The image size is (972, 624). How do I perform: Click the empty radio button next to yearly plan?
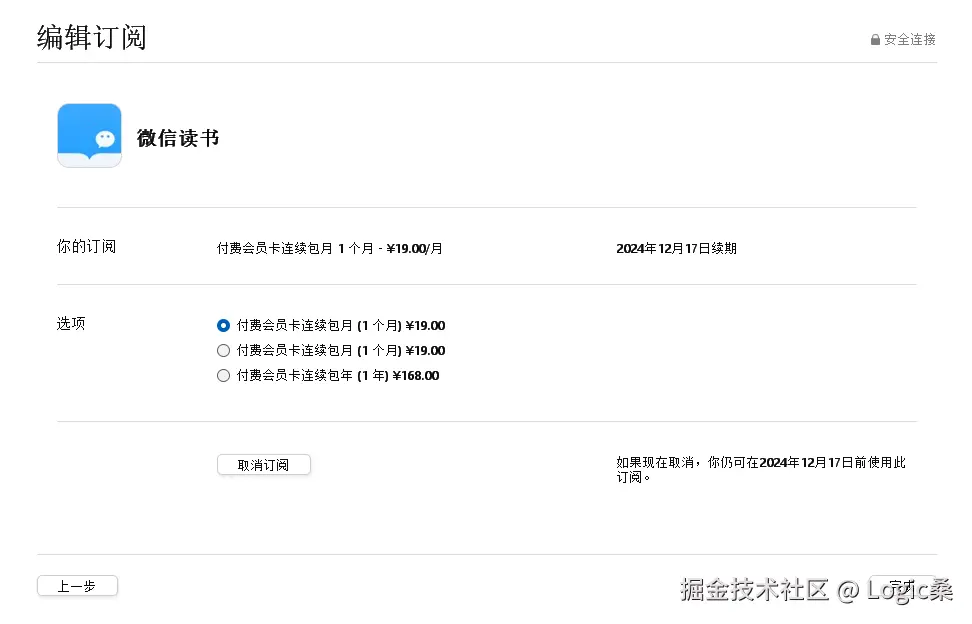223,375
